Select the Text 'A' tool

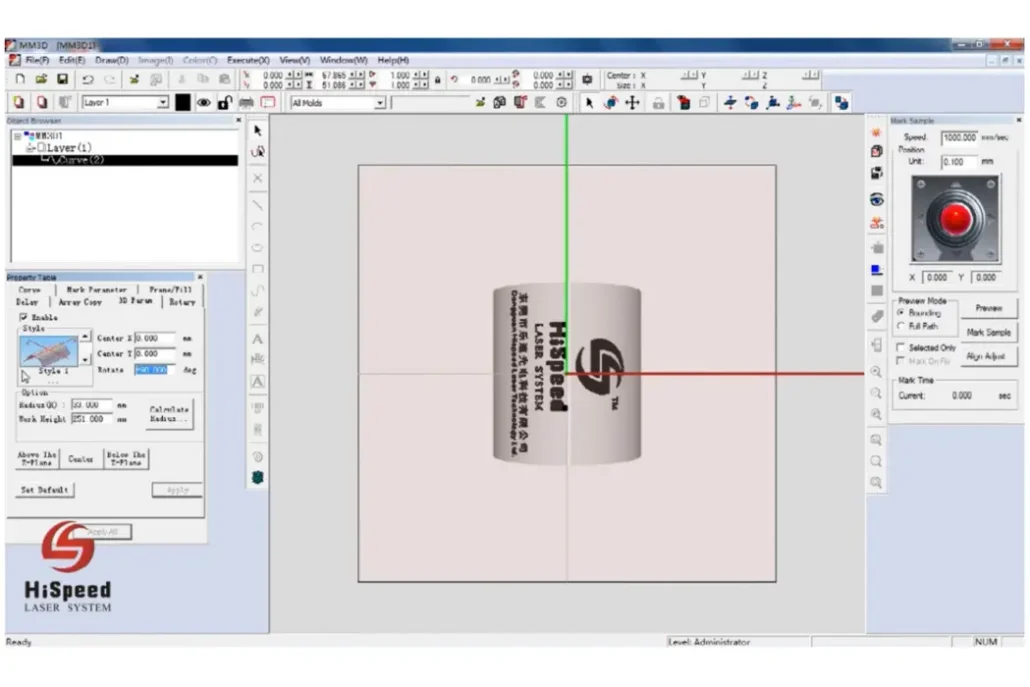(258, 339)
